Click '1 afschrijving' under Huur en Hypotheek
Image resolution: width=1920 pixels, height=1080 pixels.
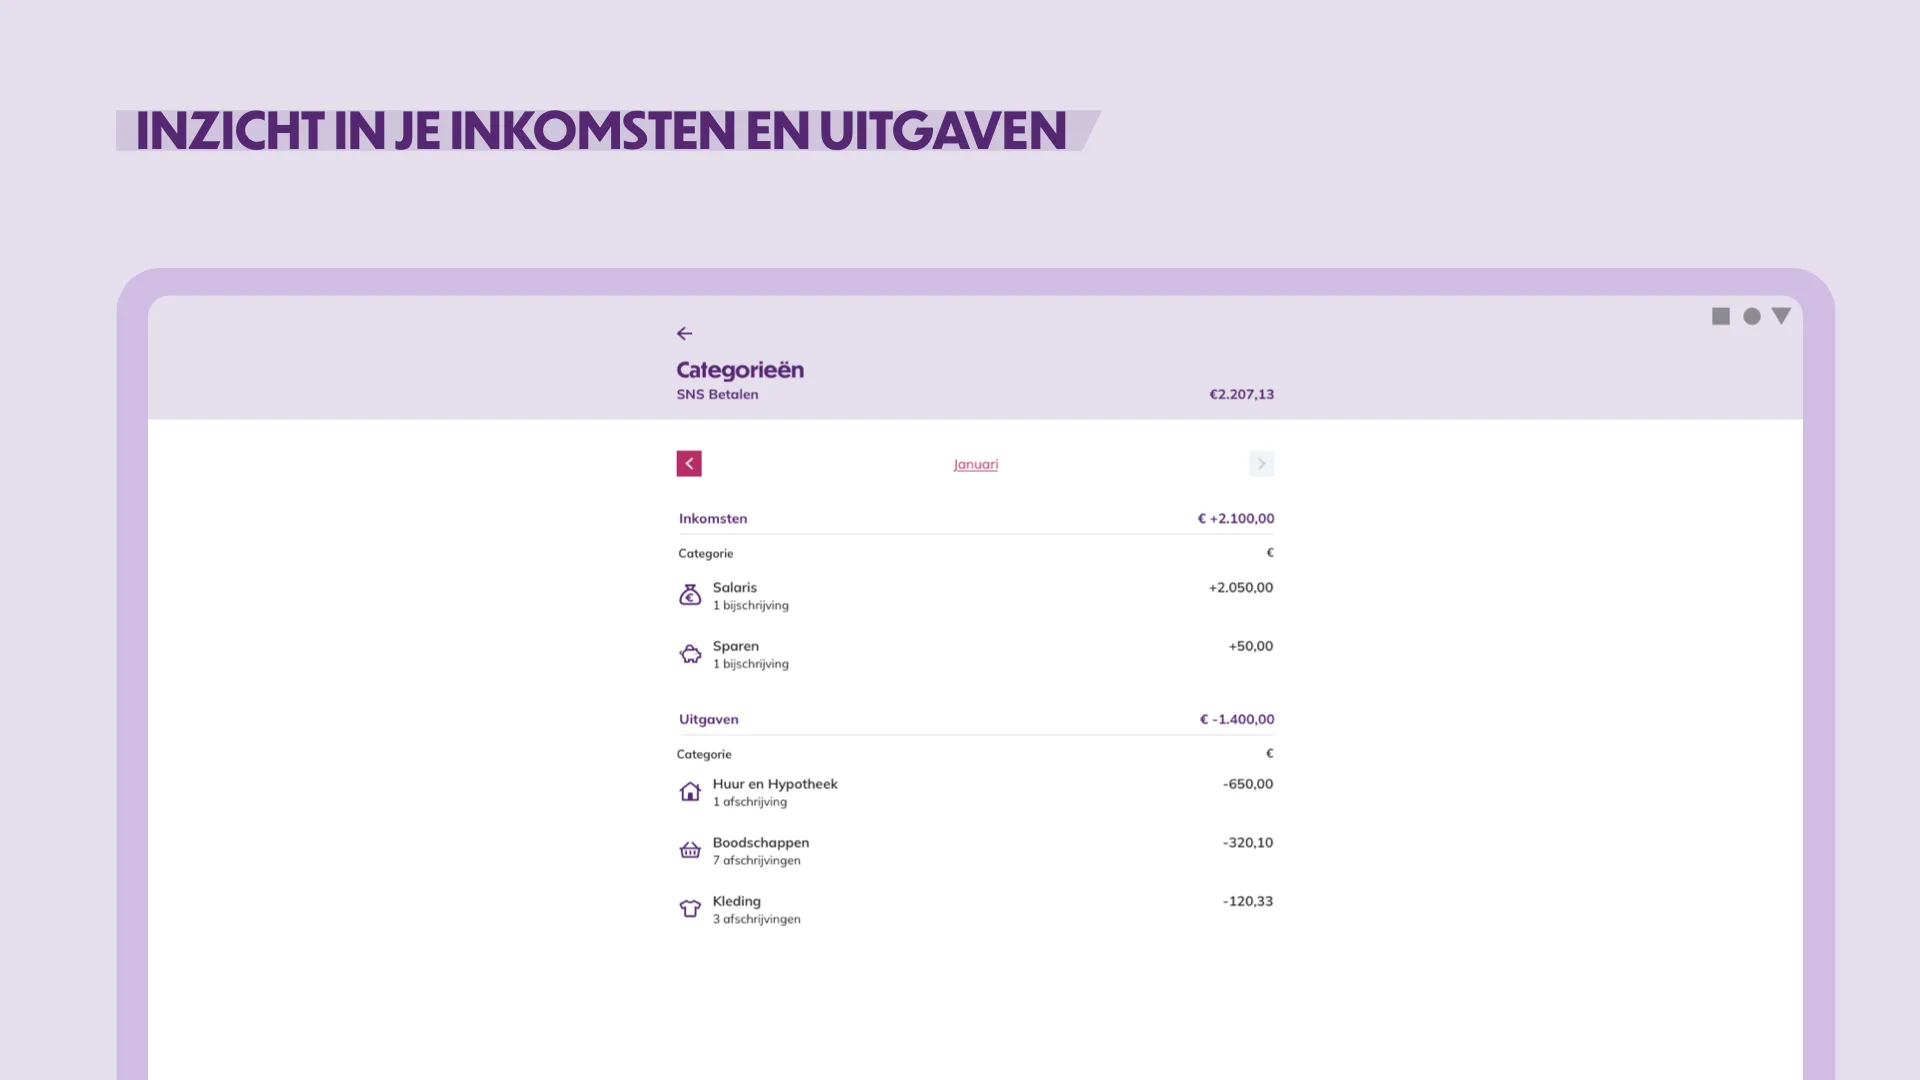click(x=749, y=802)
